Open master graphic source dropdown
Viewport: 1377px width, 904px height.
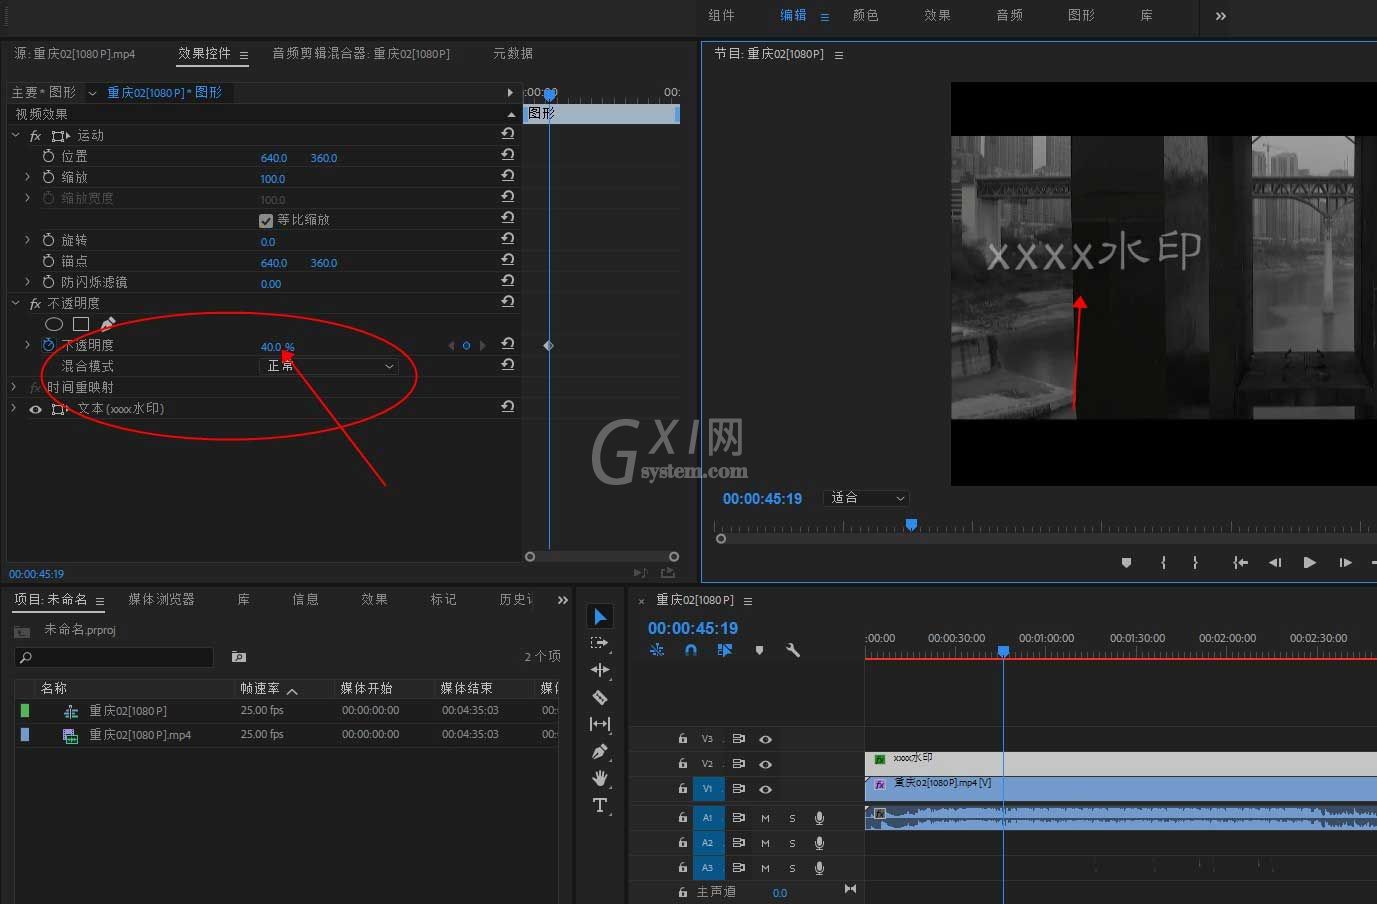(x=92, y=93)
